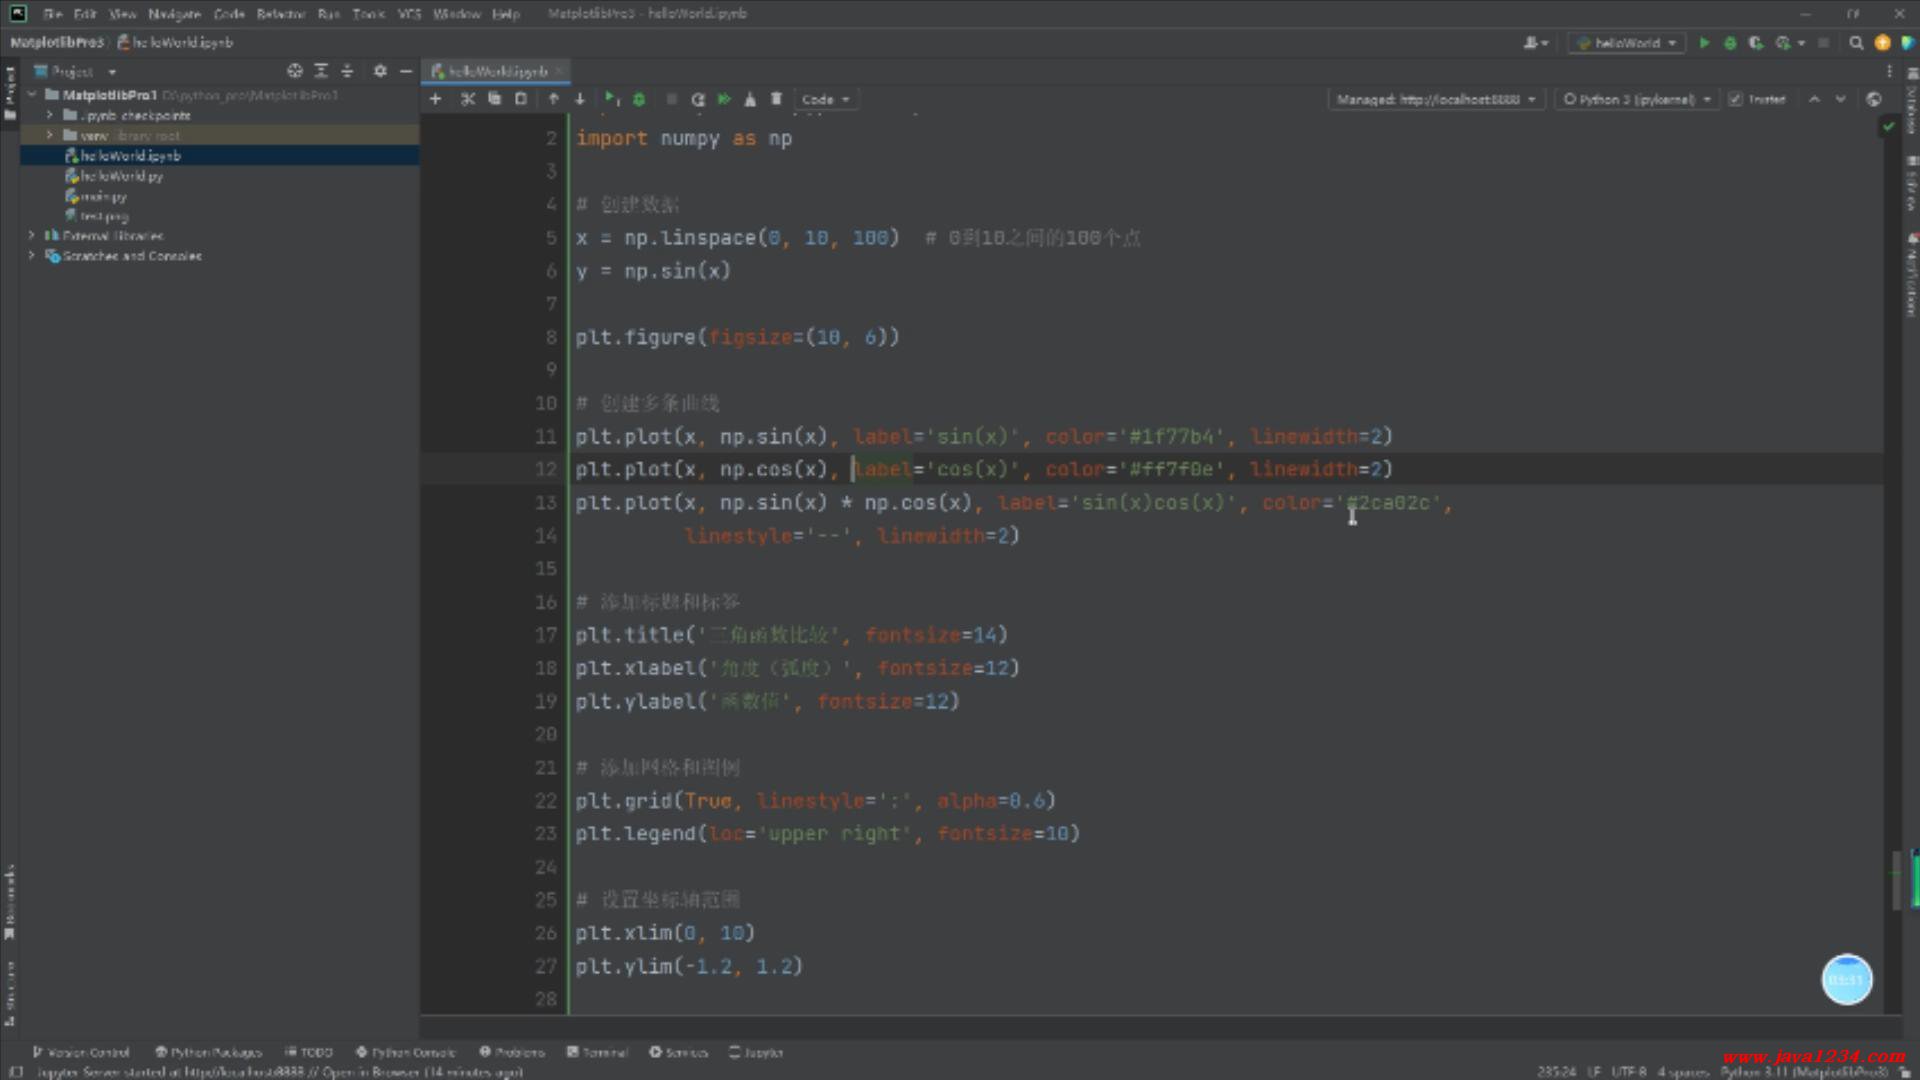Run all cells in notebook
Screen dimensions: 1920x1080
tap(724, 99)
